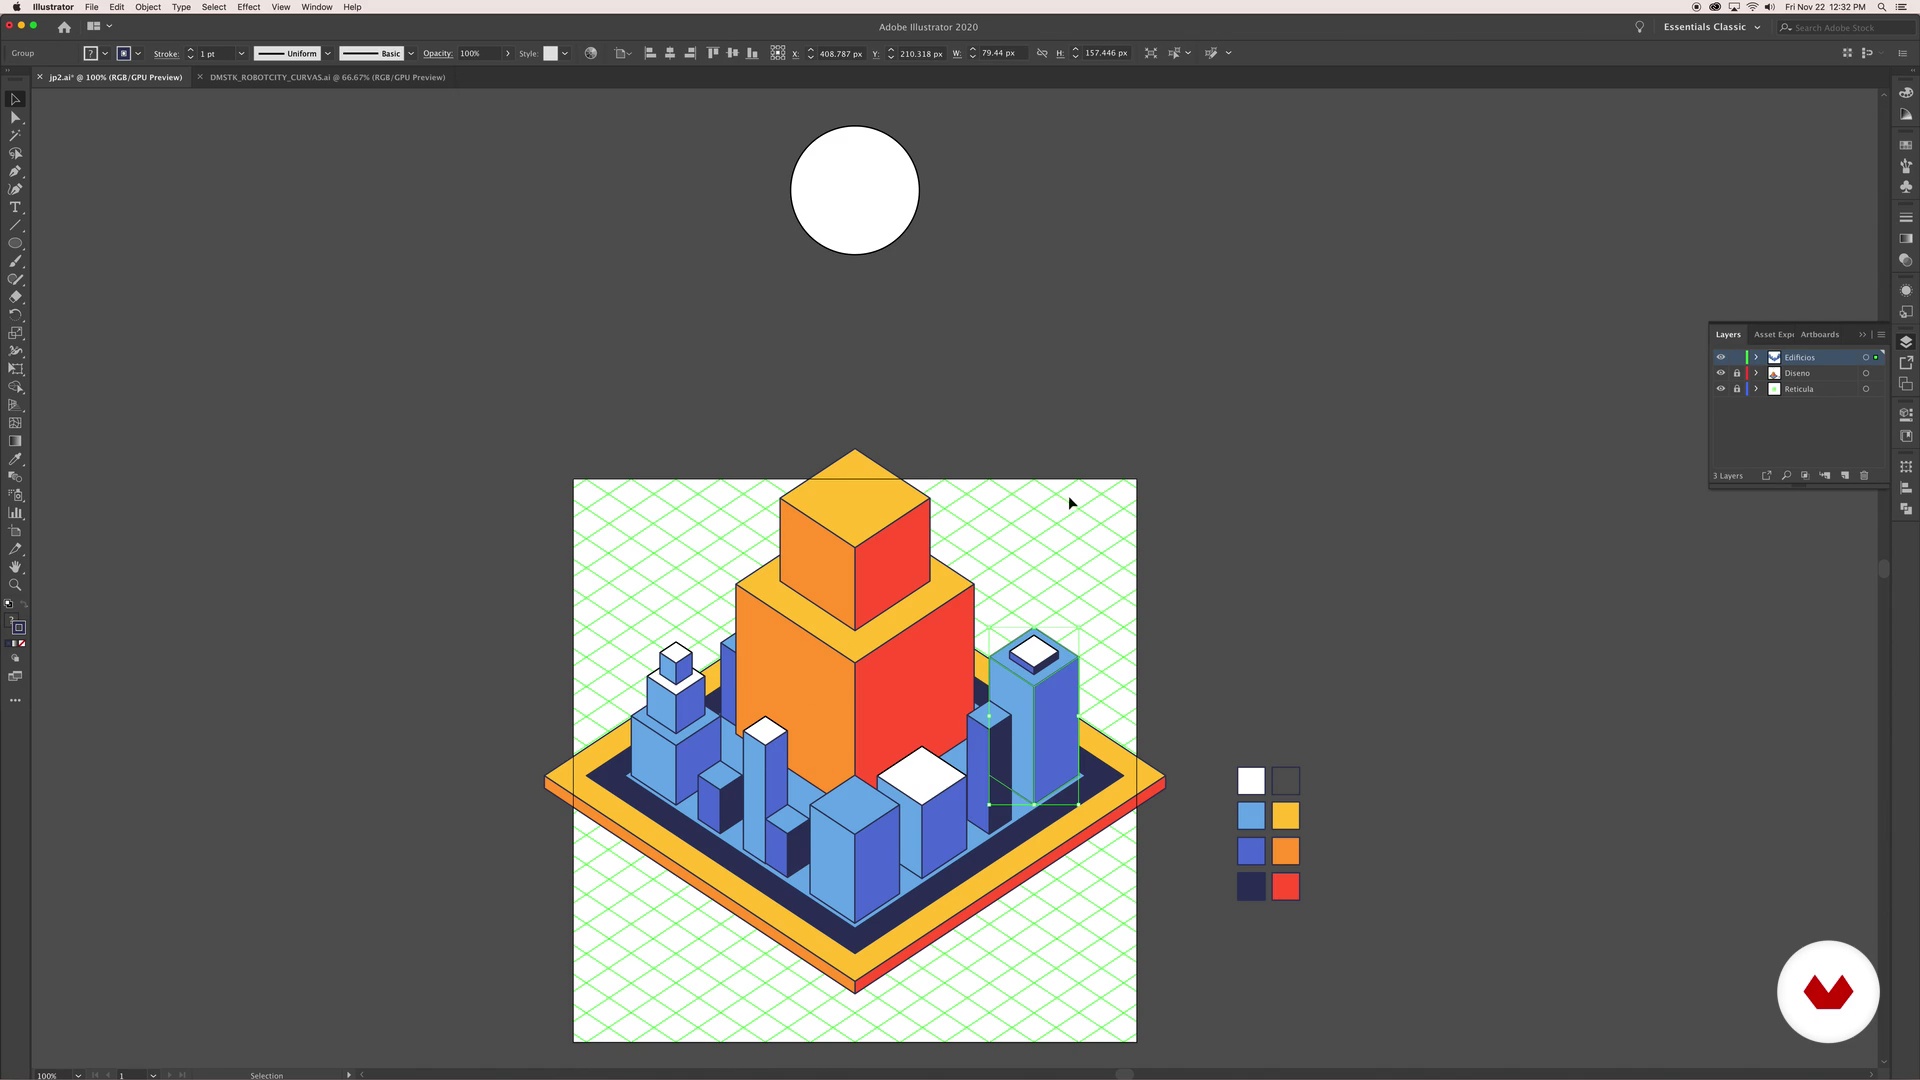Open the Object menu
This screenshot has height=1080, width=1920.
click(148, 7)
